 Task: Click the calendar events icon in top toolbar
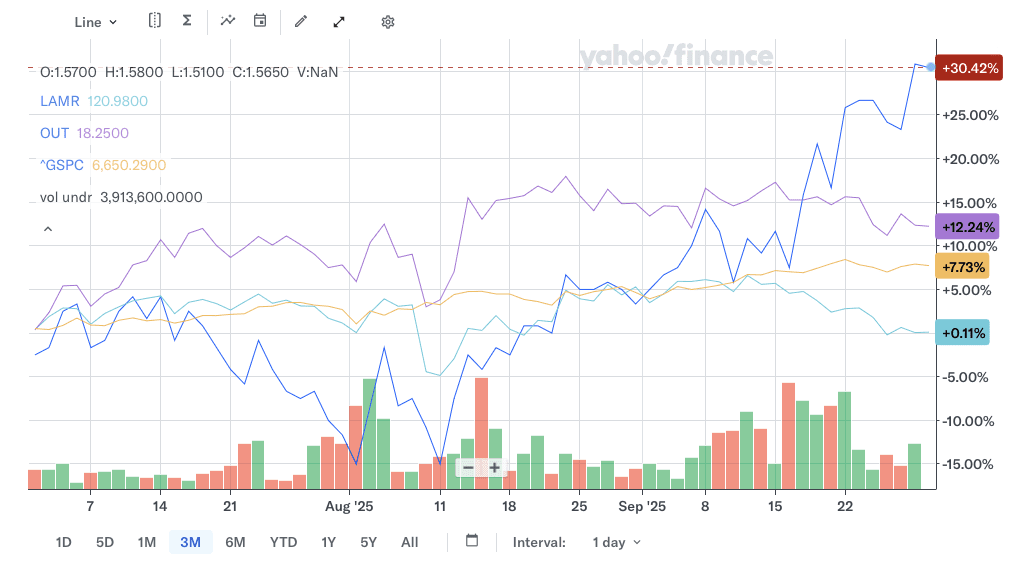[260, 21]
